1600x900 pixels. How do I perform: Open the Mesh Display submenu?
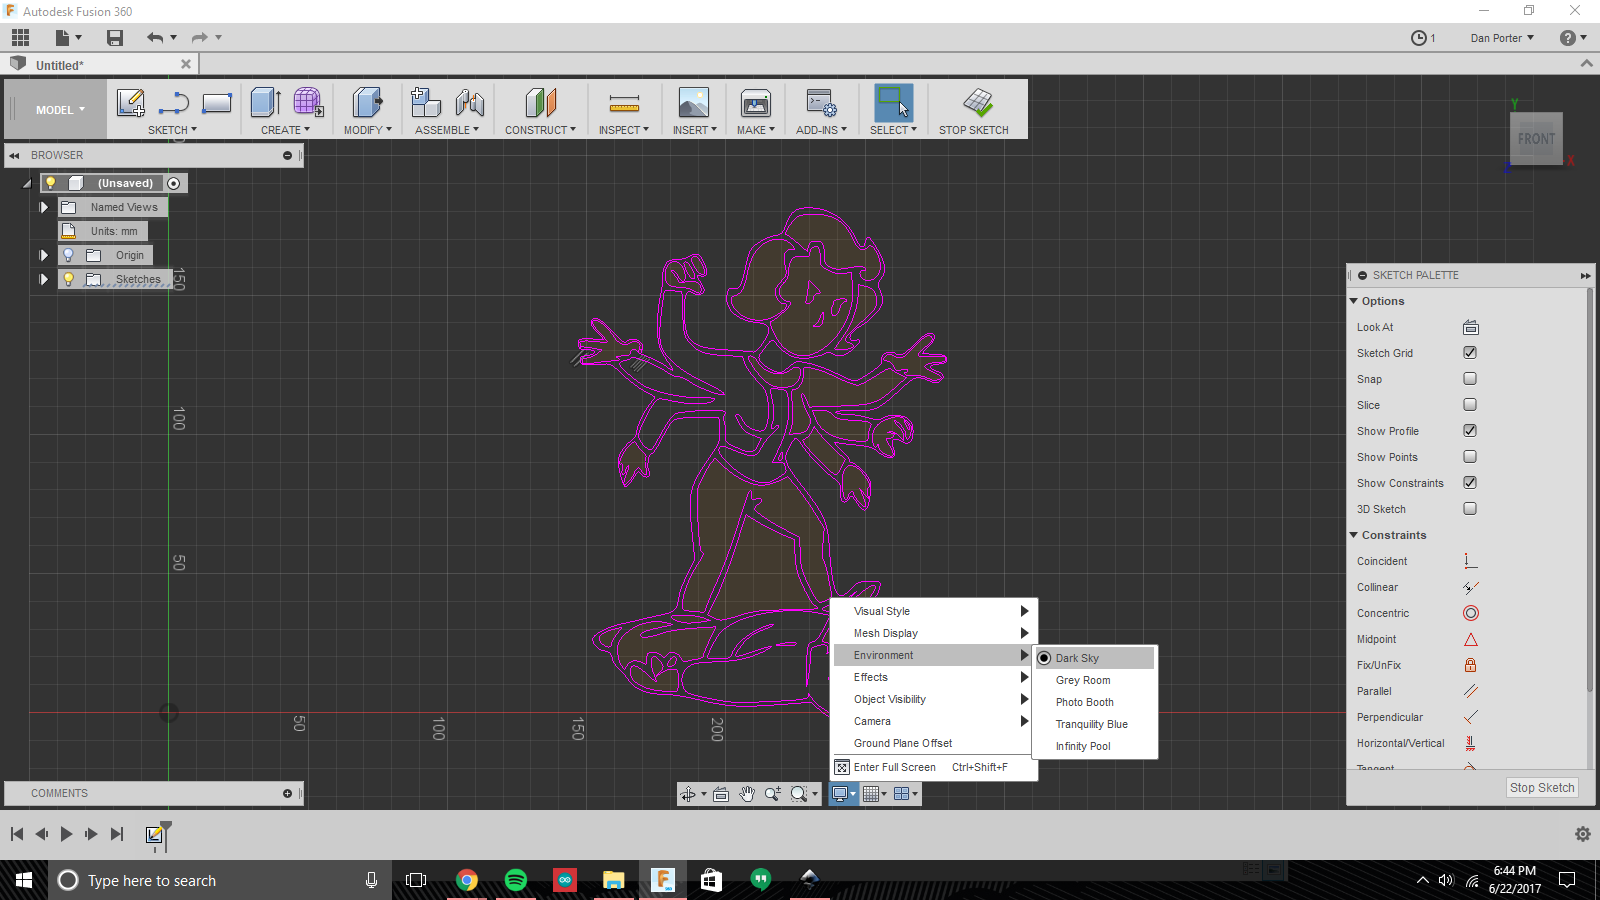[x=934, y=633]
